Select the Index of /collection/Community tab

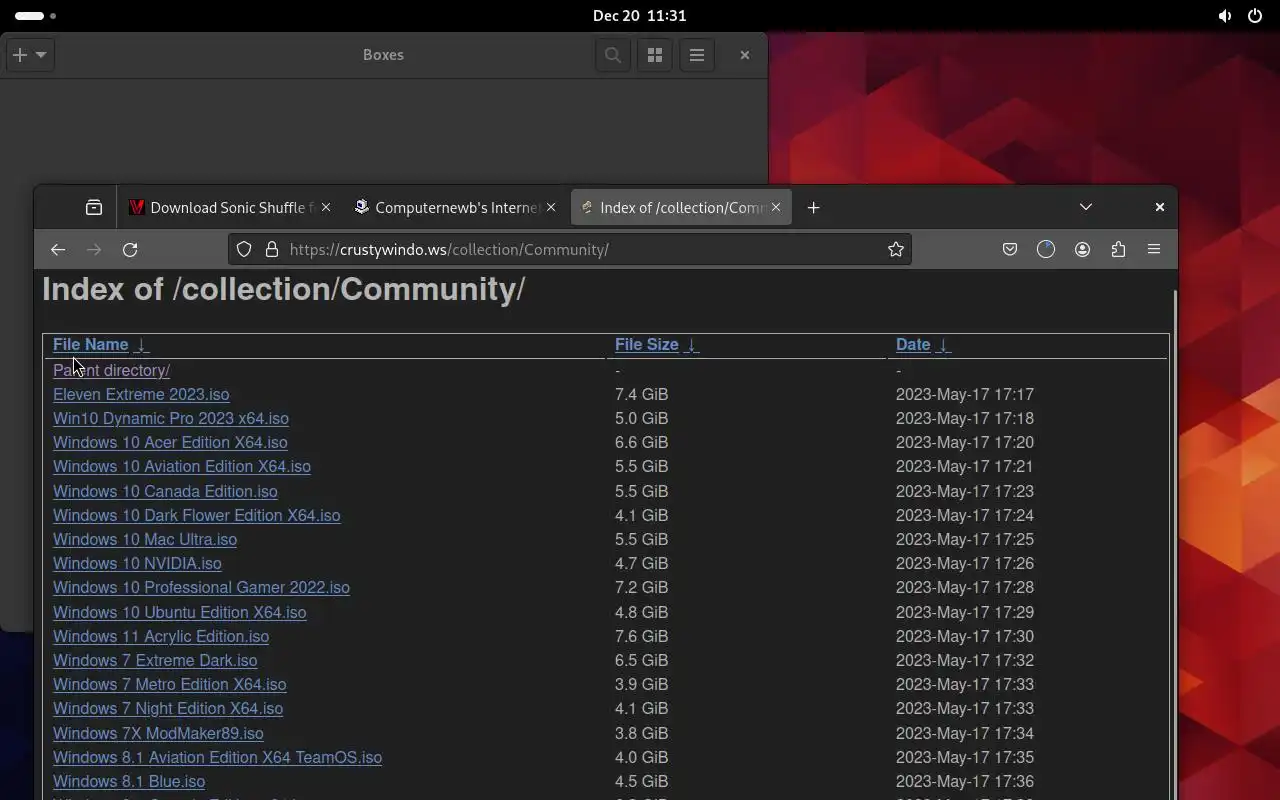[682, 207]
